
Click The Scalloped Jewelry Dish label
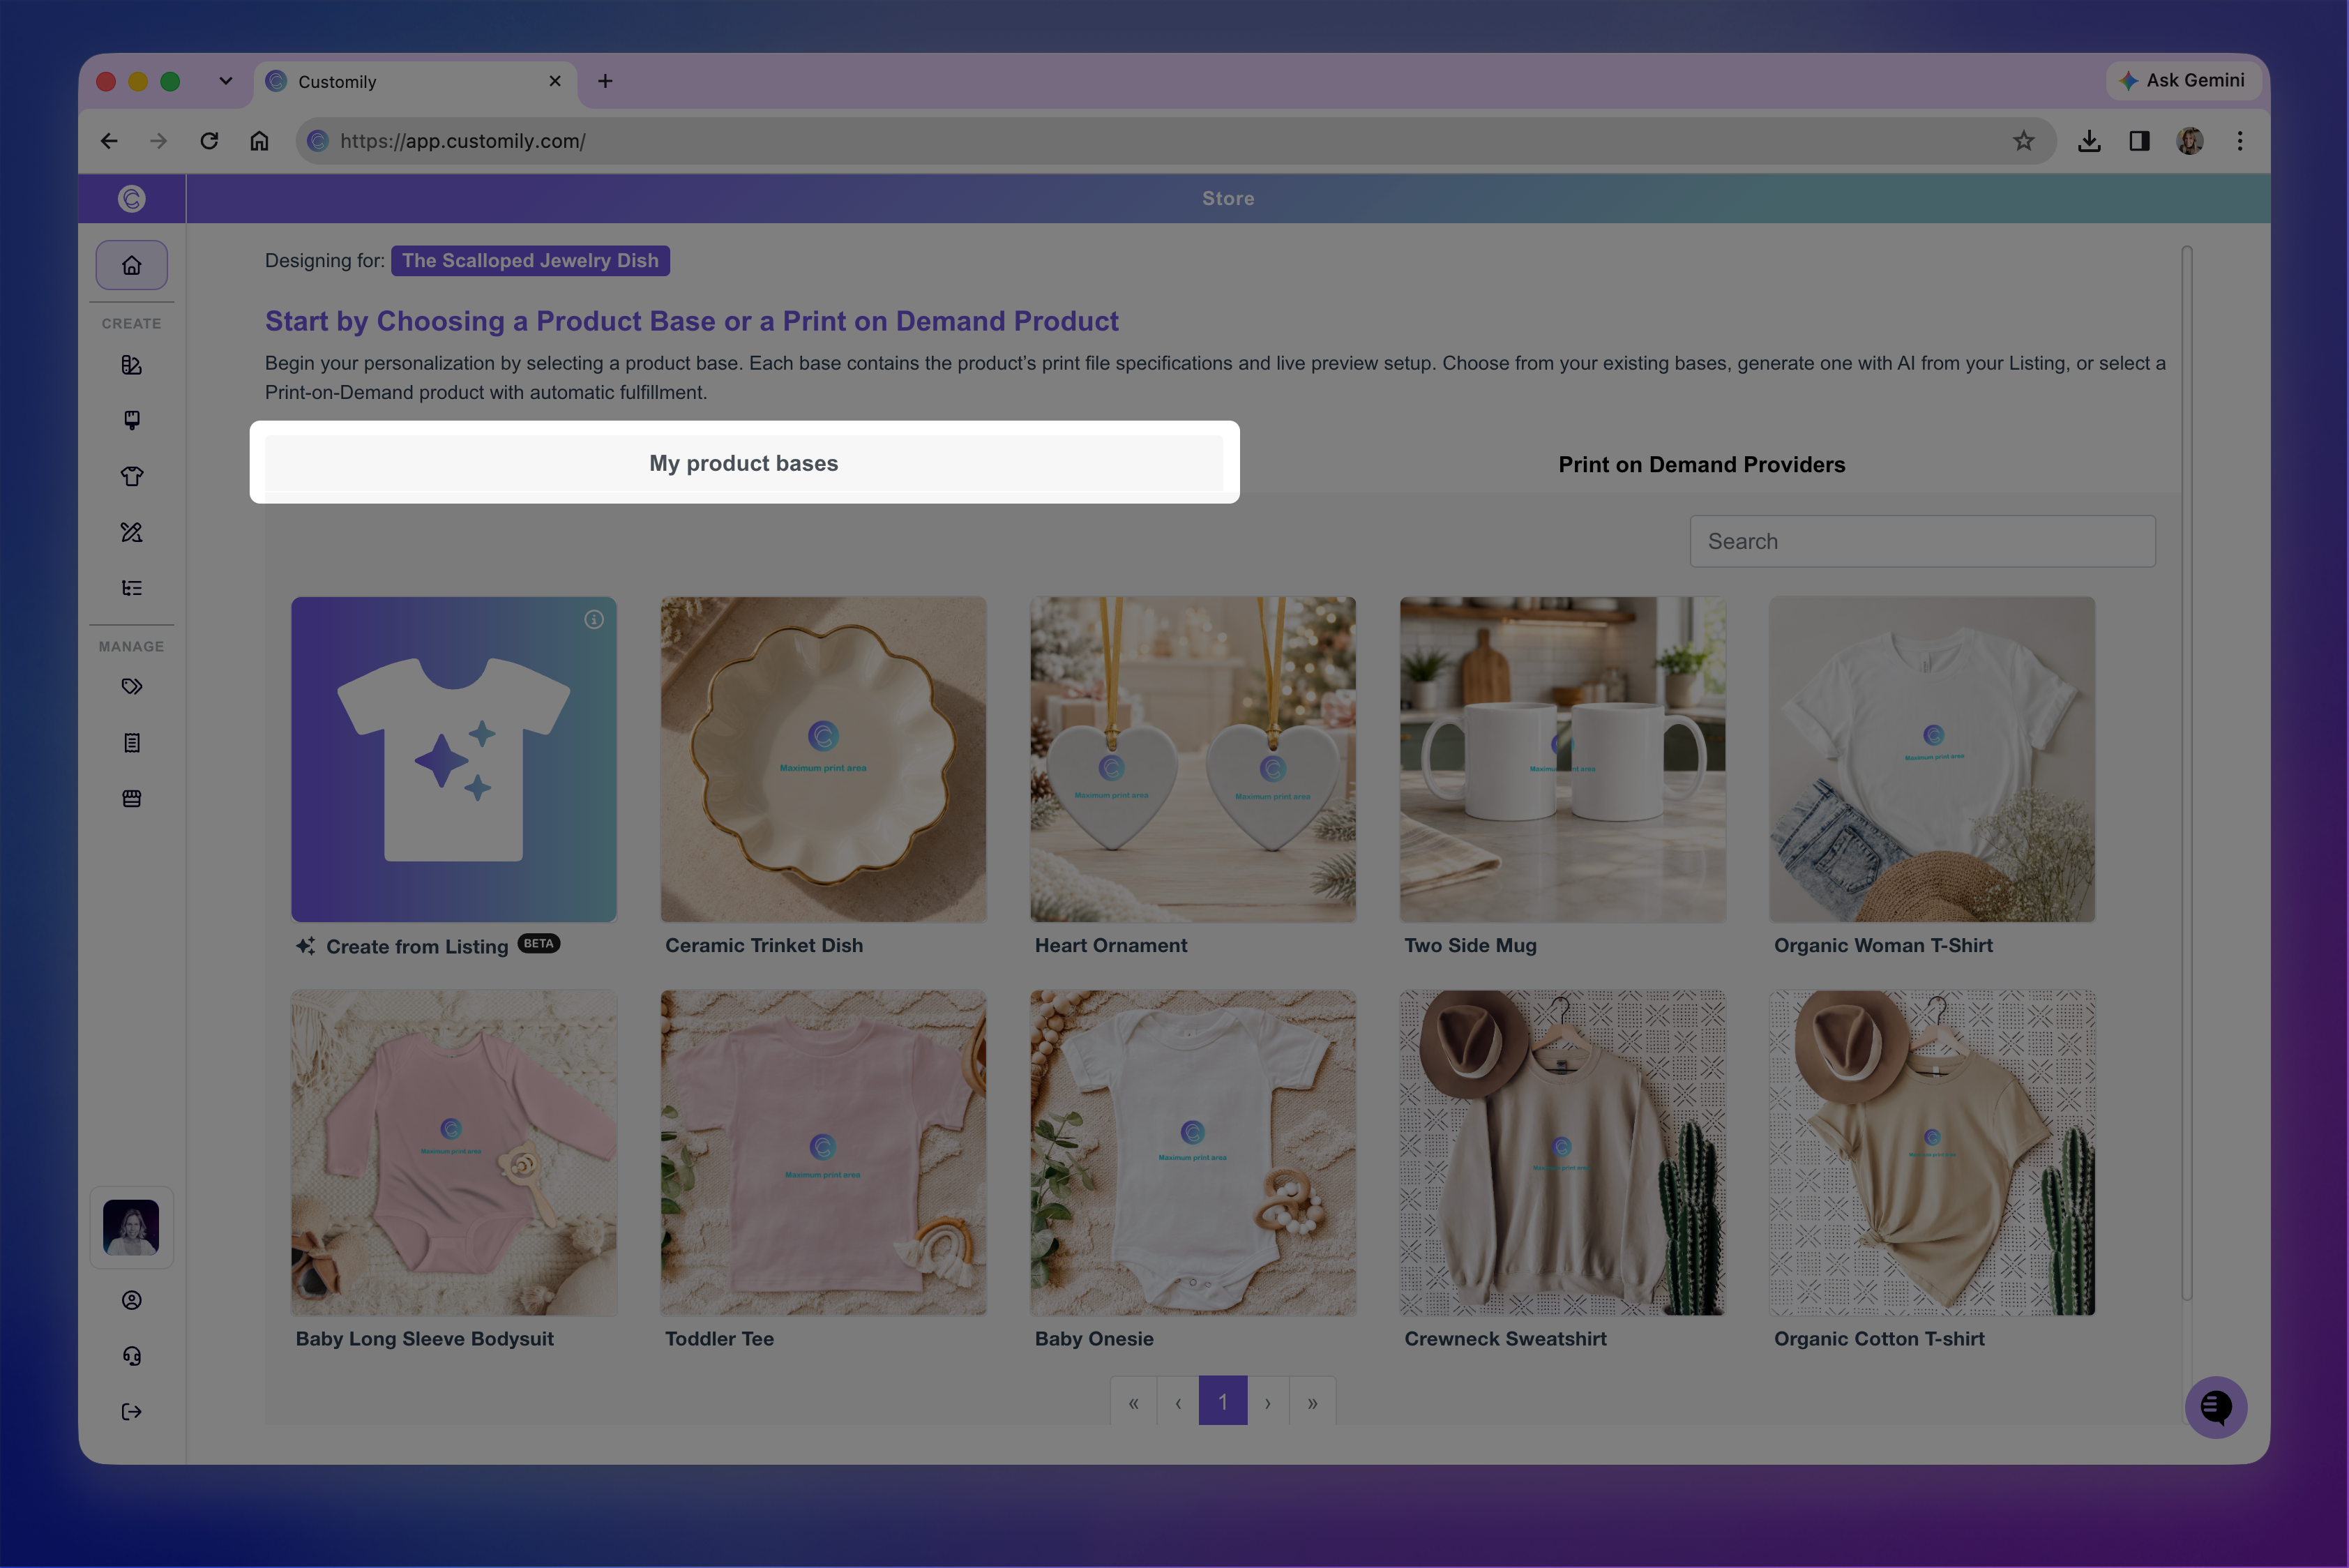(x=530, y=260)
